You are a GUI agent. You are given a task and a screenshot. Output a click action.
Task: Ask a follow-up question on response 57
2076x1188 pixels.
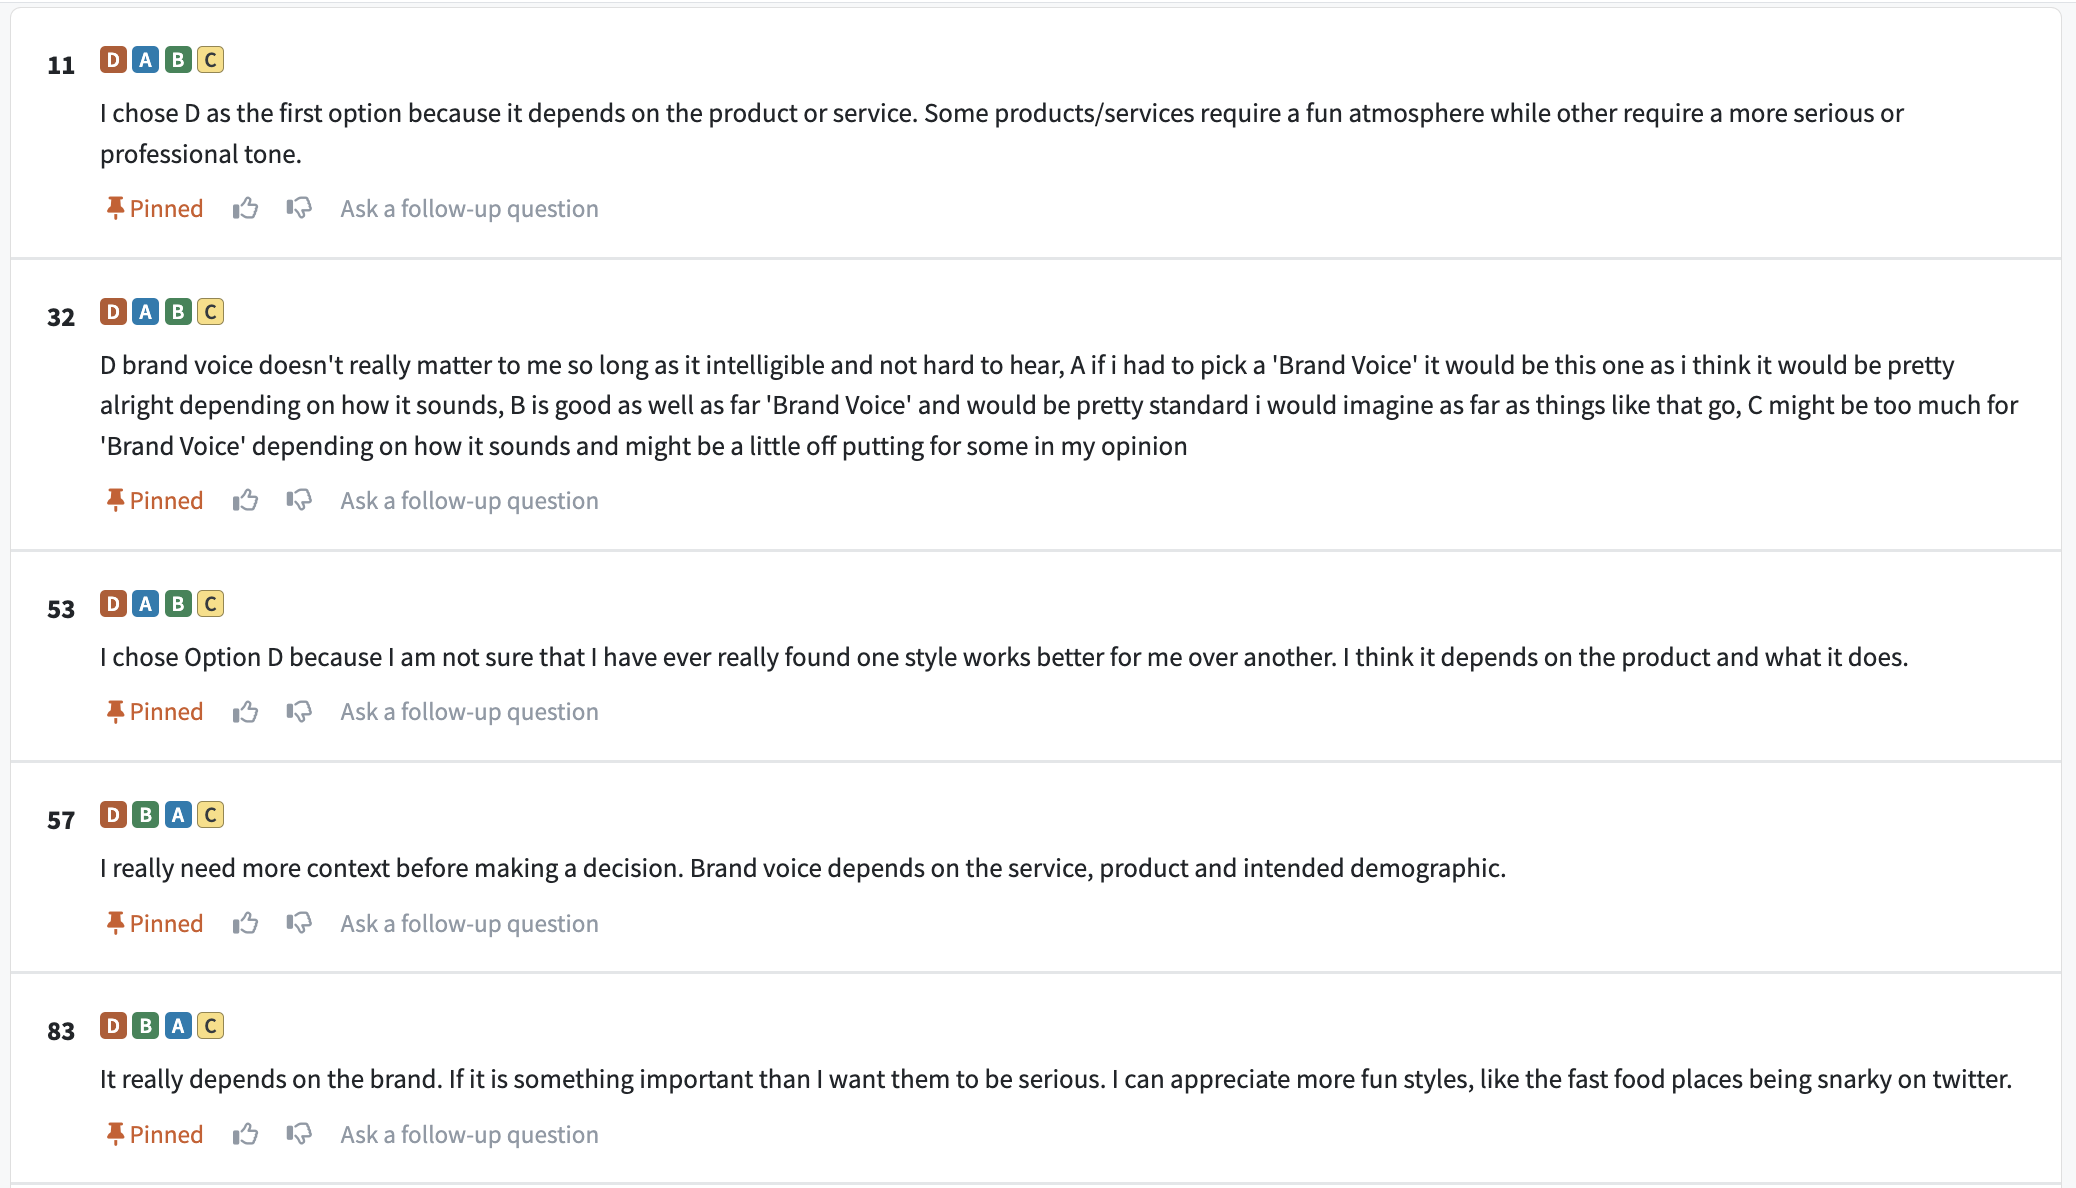point(469,923)
